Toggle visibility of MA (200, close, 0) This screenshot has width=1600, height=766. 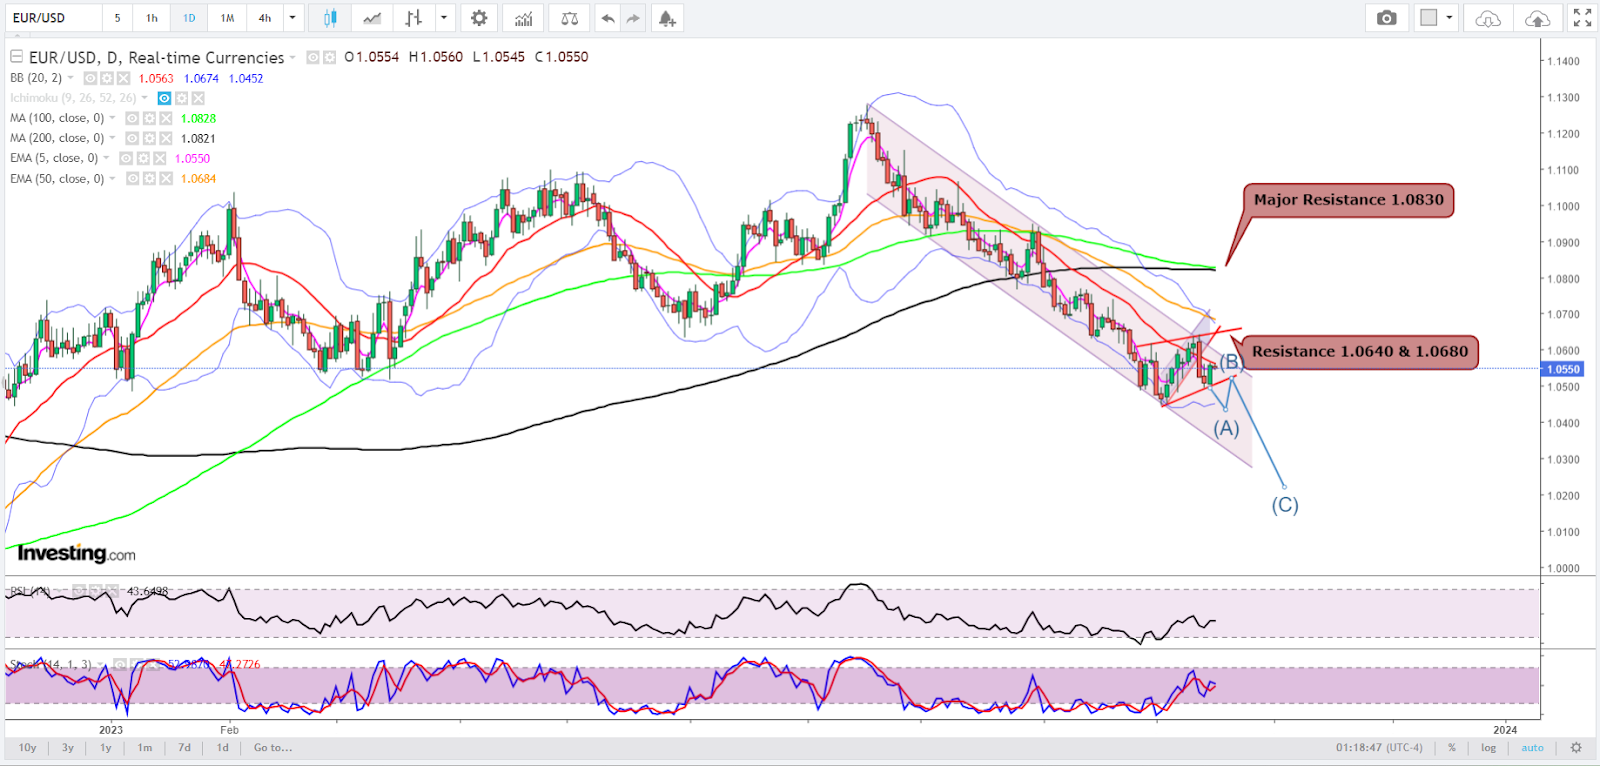point(131,138)
